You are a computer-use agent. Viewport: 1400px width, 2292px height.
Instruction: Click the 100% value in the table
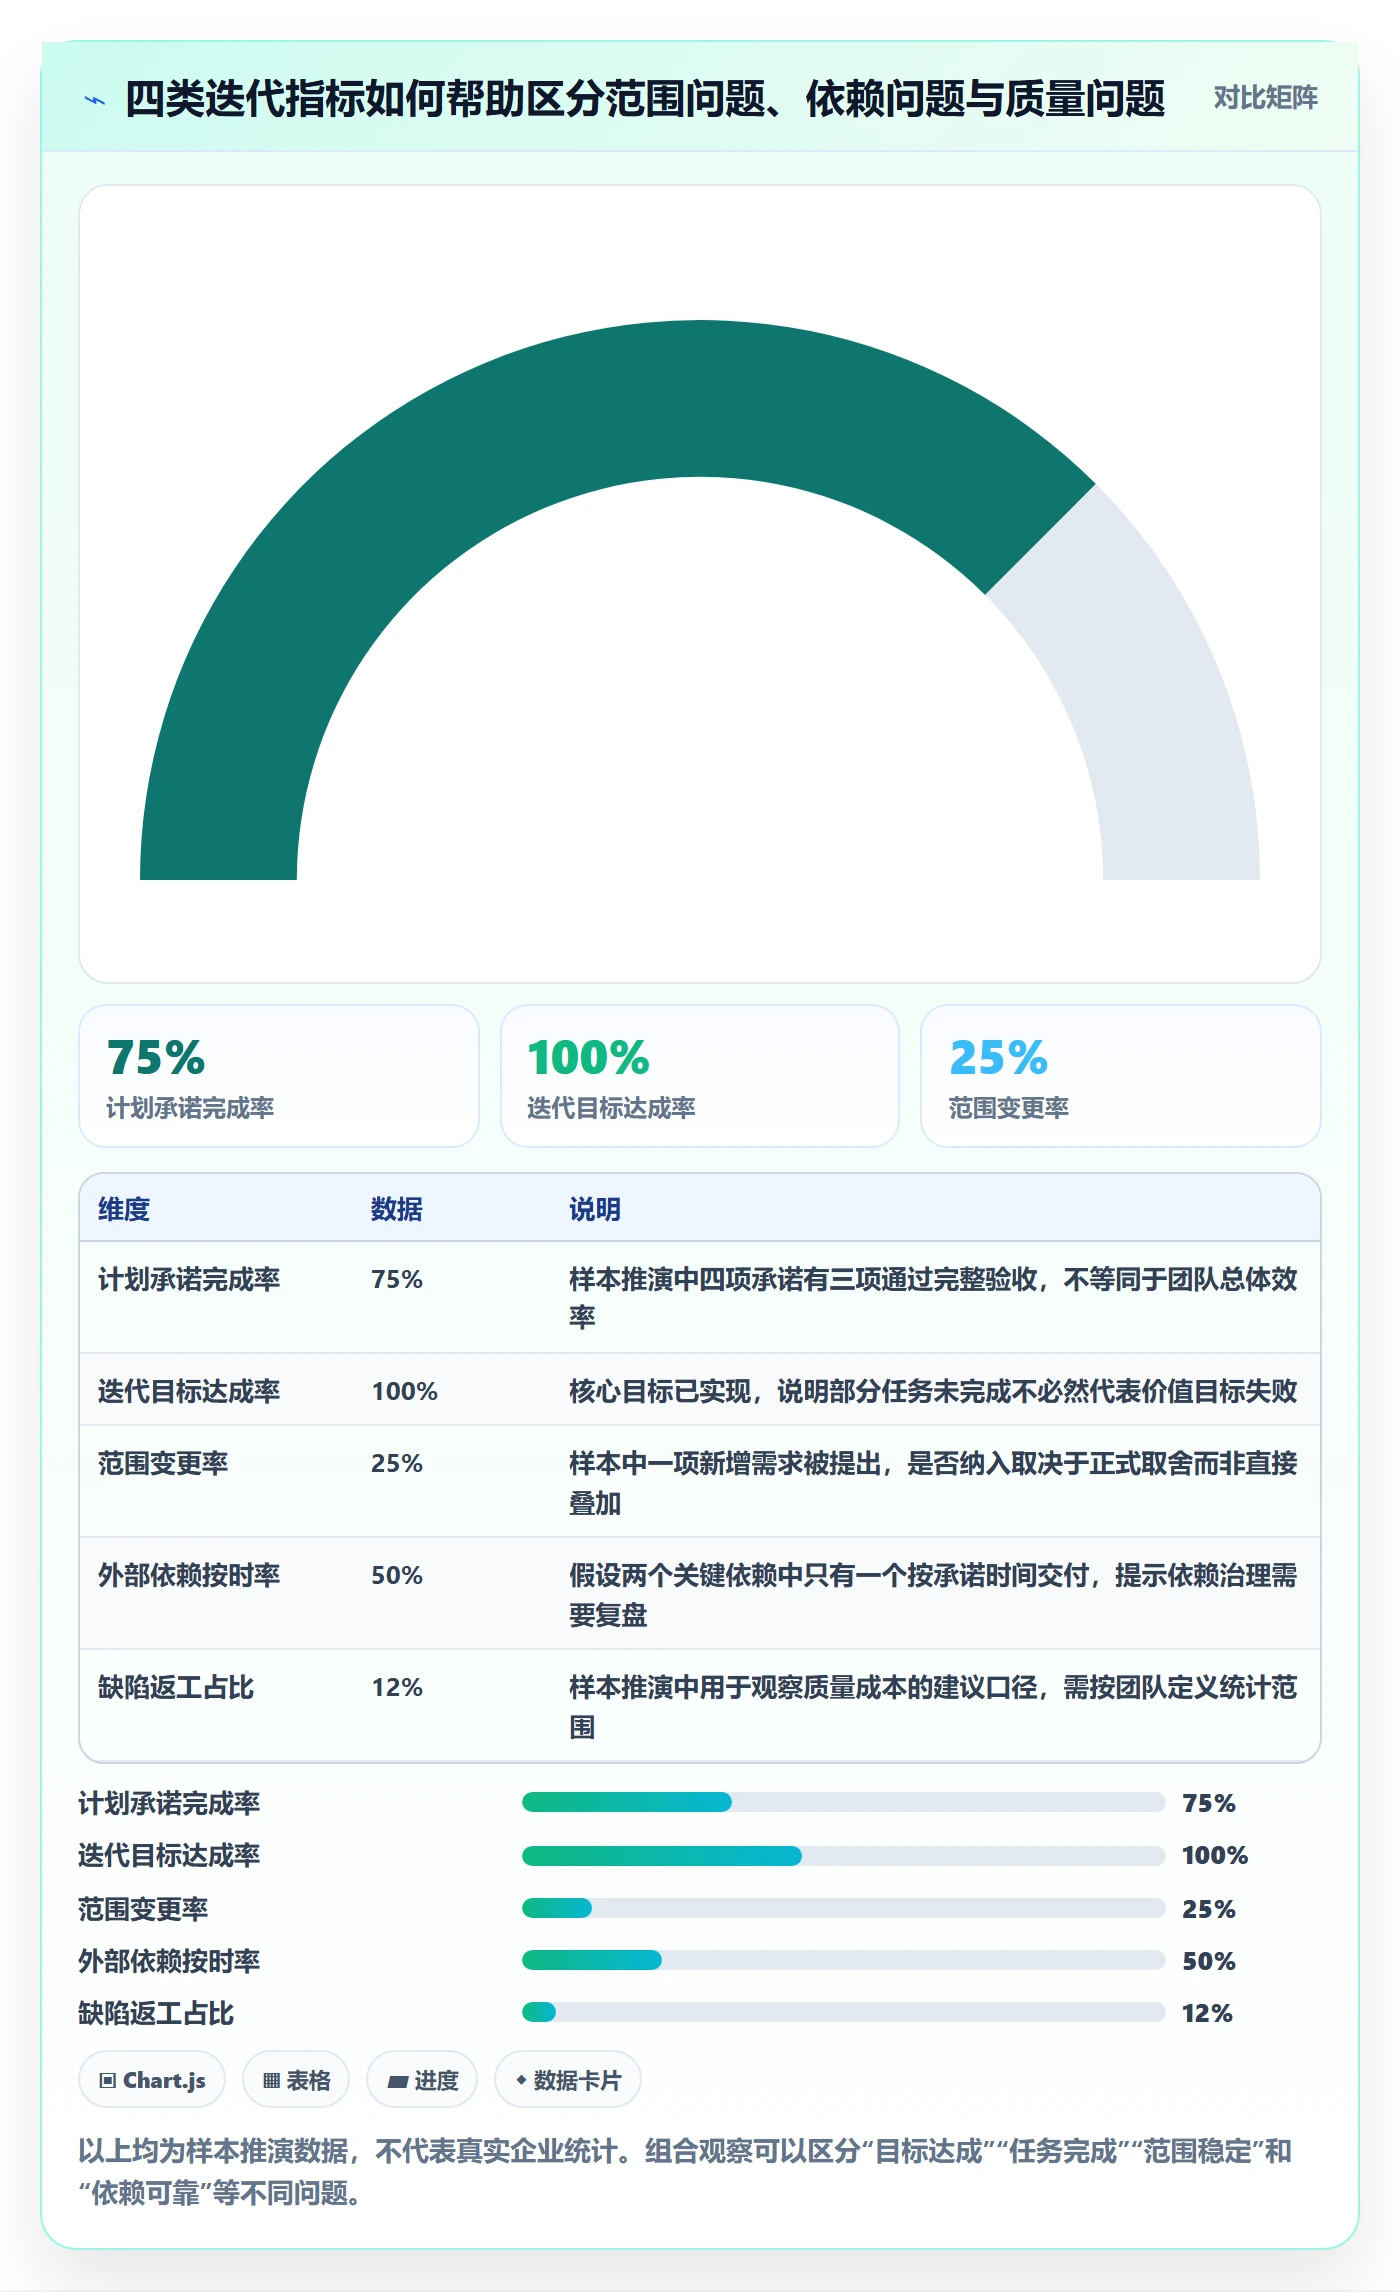click(x=405, y=1391)
